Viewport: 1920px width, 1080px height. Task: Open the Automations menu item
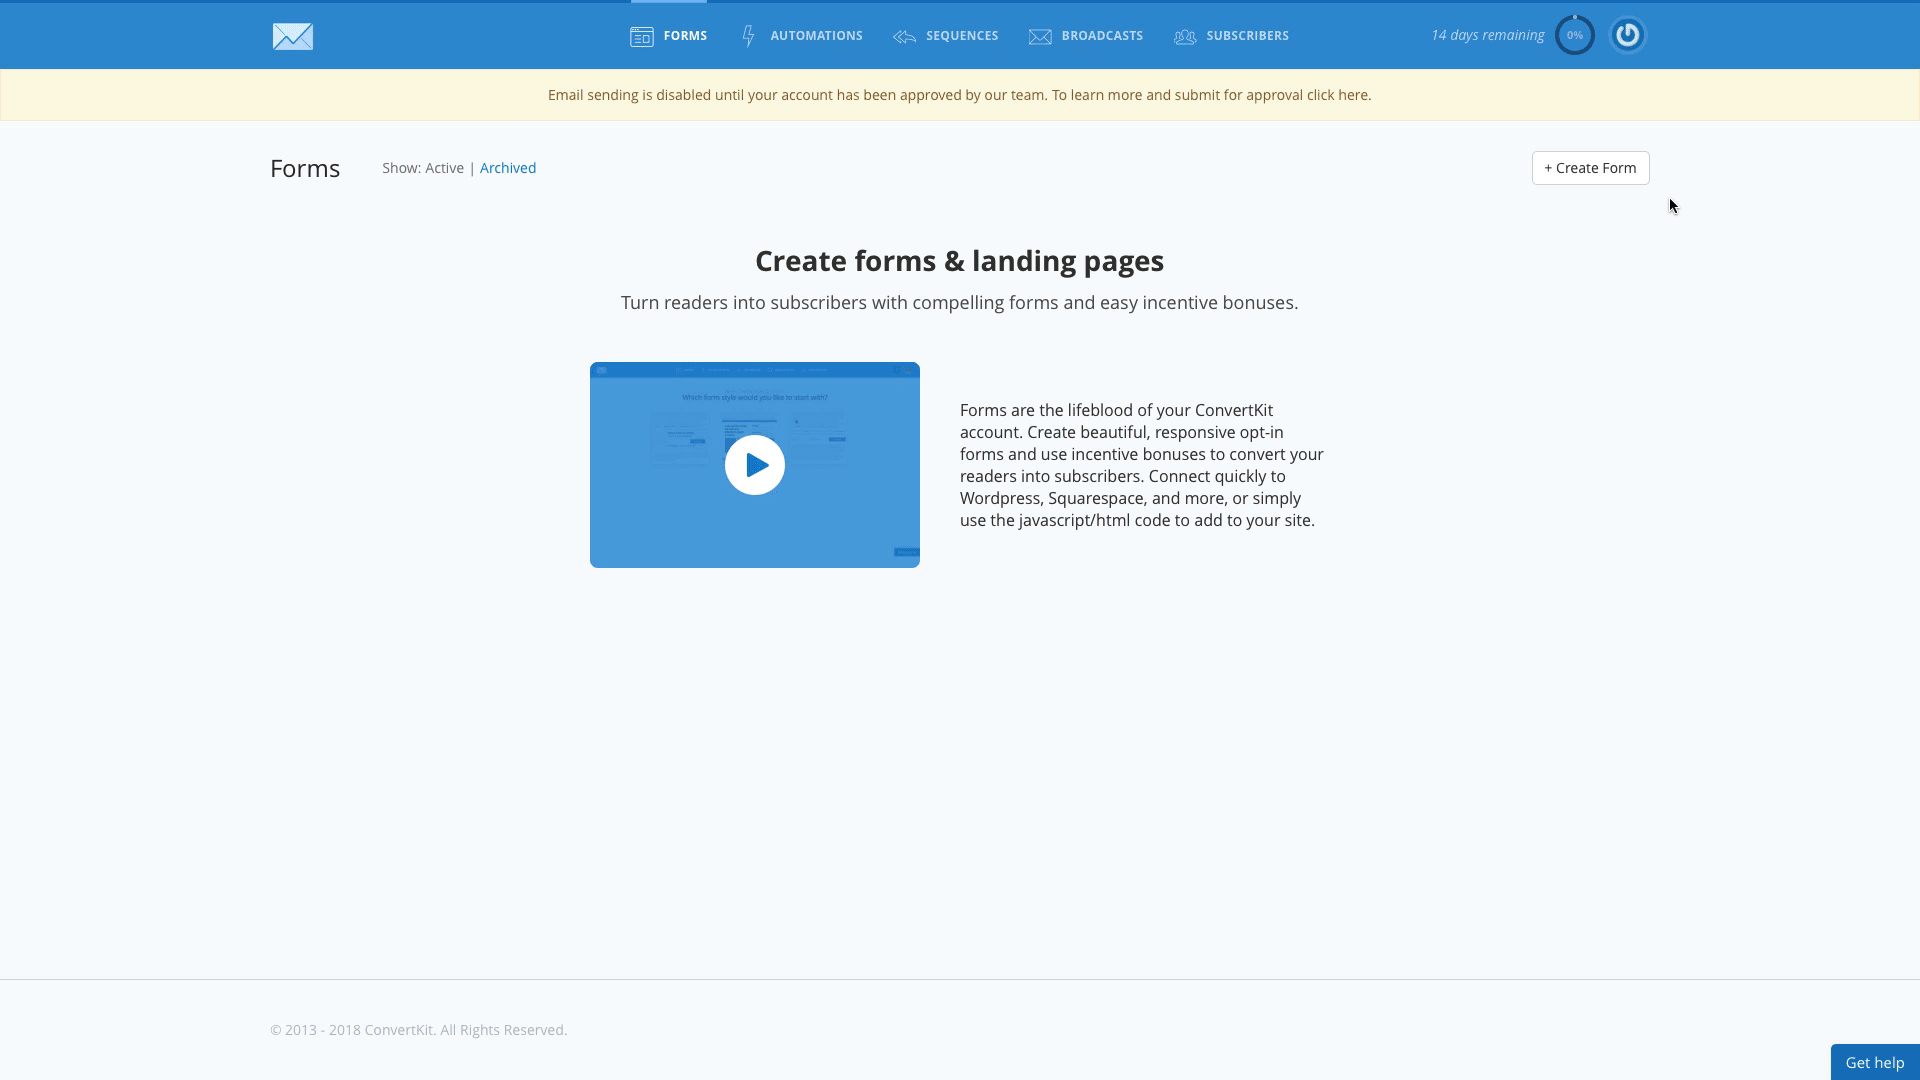tap(816, 36)
